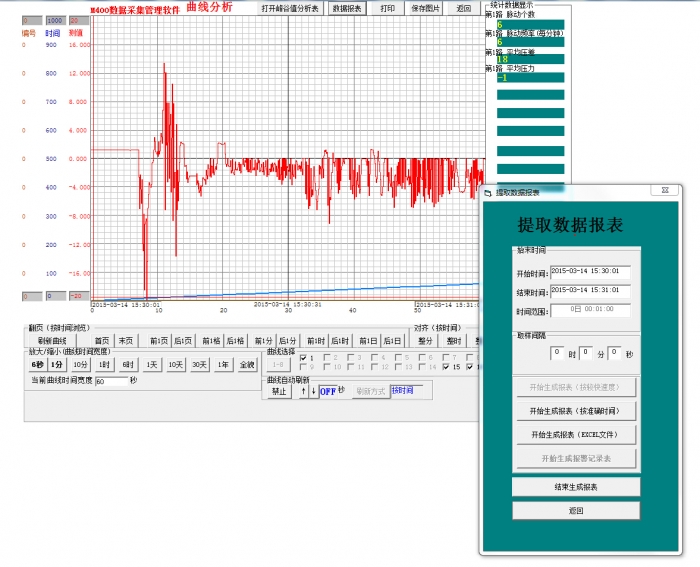Click the 结束时间 input field
Screen dimensions: 700x567
click(590, 291)
